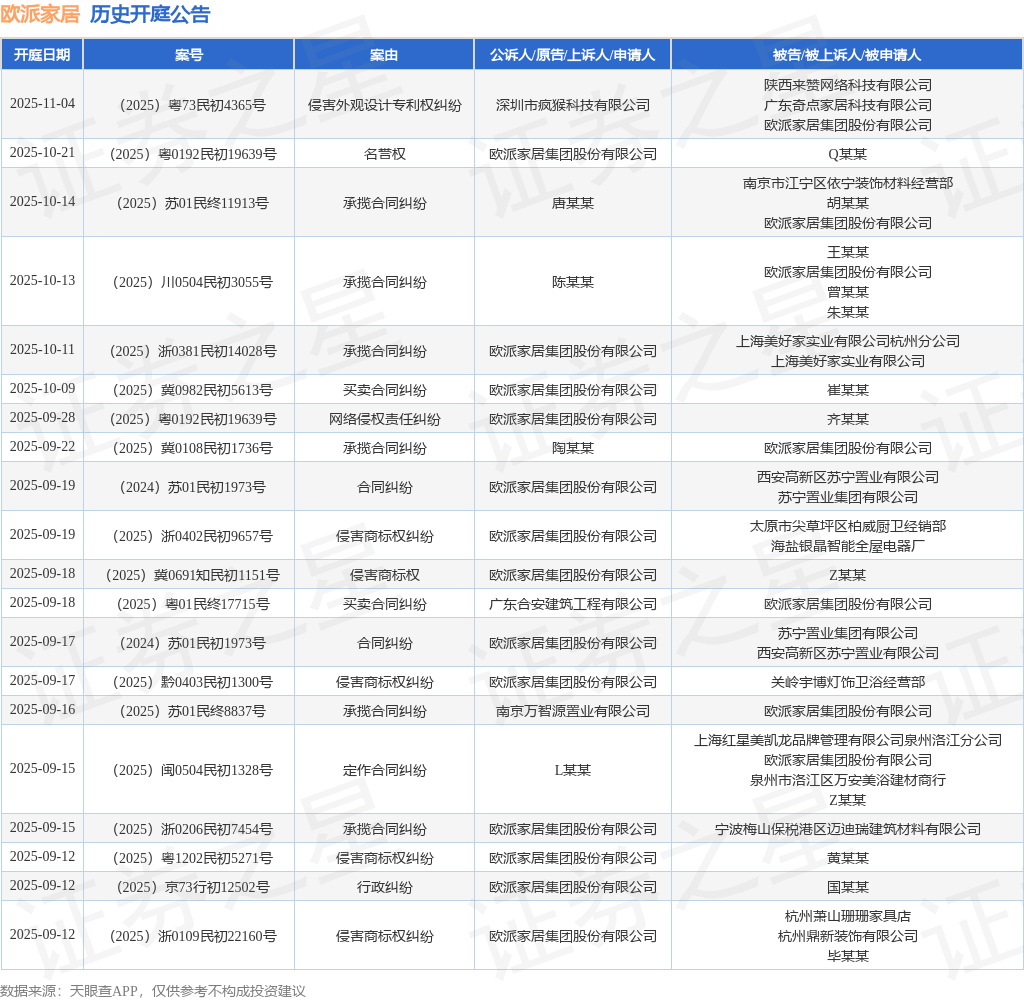Viewport: 1024px width, 1000px height.
Task: Click defendant 关岭宇博灯饰卫浴经营部
Action: tap(848, 683)
